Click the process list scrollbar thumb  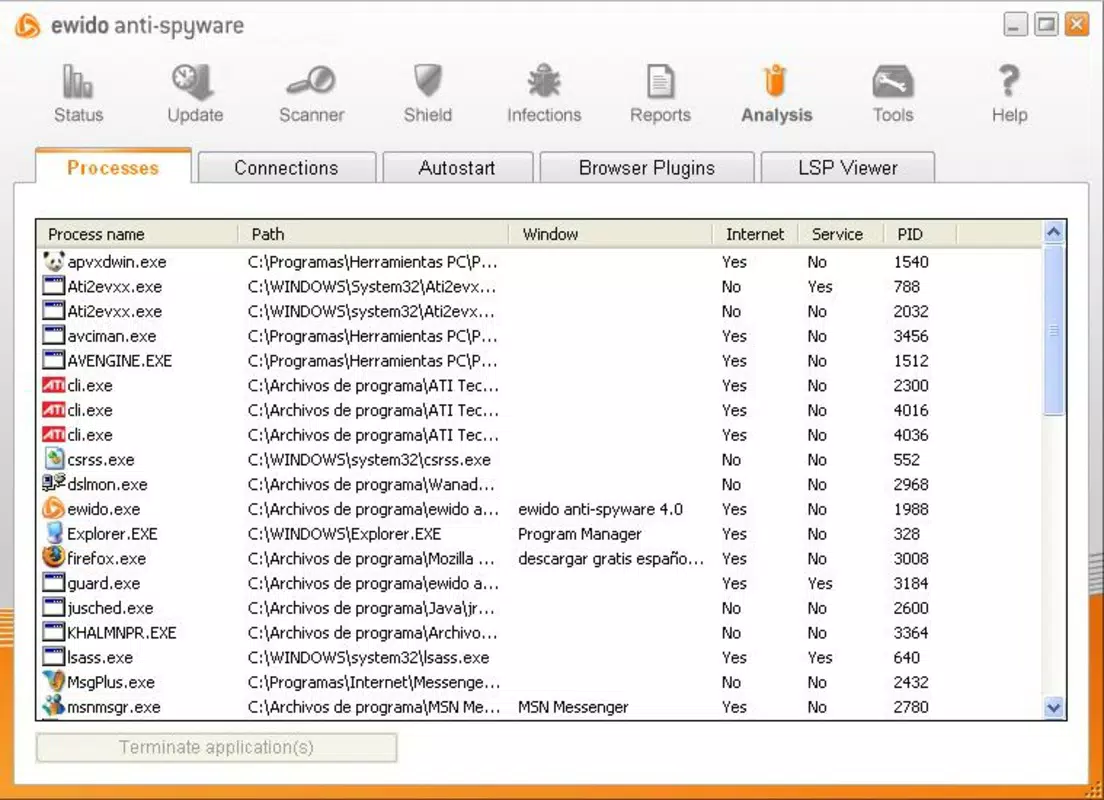coord(1053,330)
